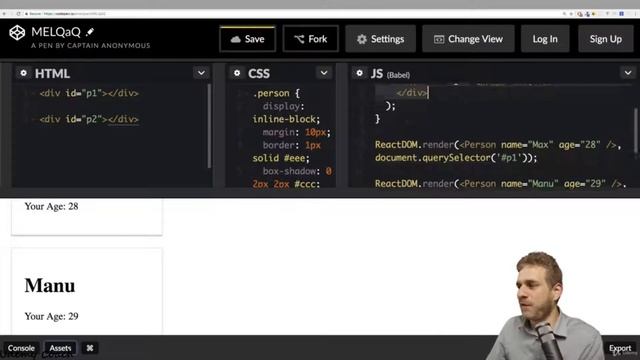Open pen Settings

[380, 39]
